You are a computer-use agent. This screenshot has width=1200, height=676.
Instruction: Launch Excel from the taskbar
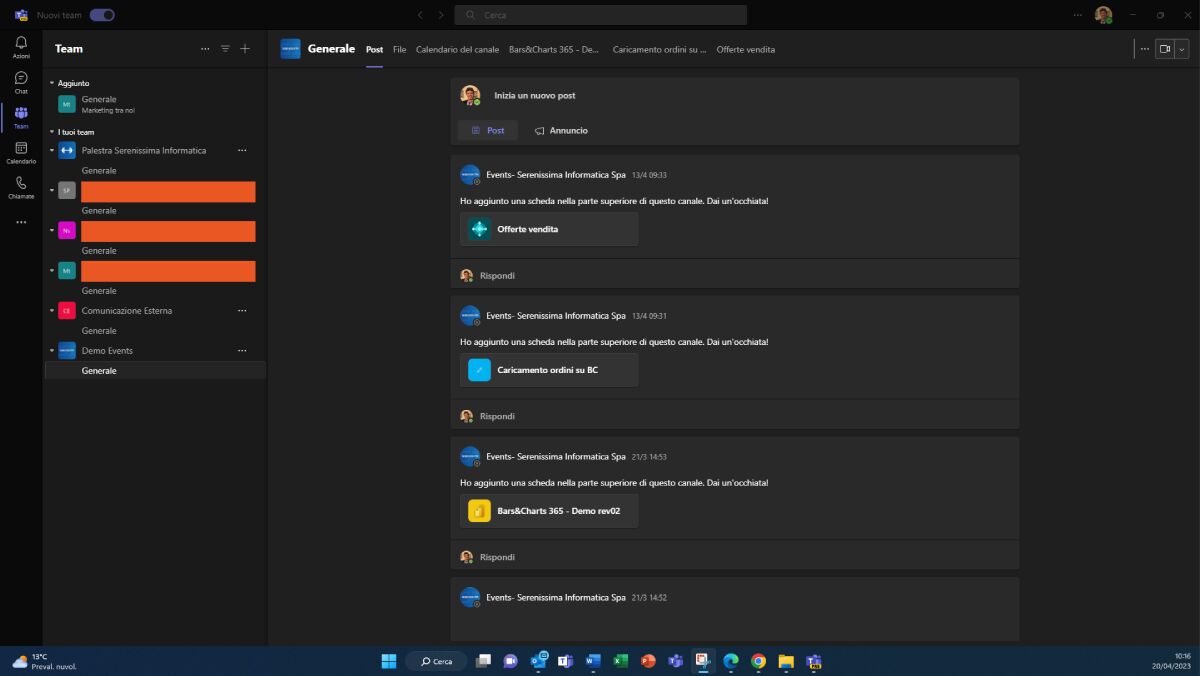[620, 661]
